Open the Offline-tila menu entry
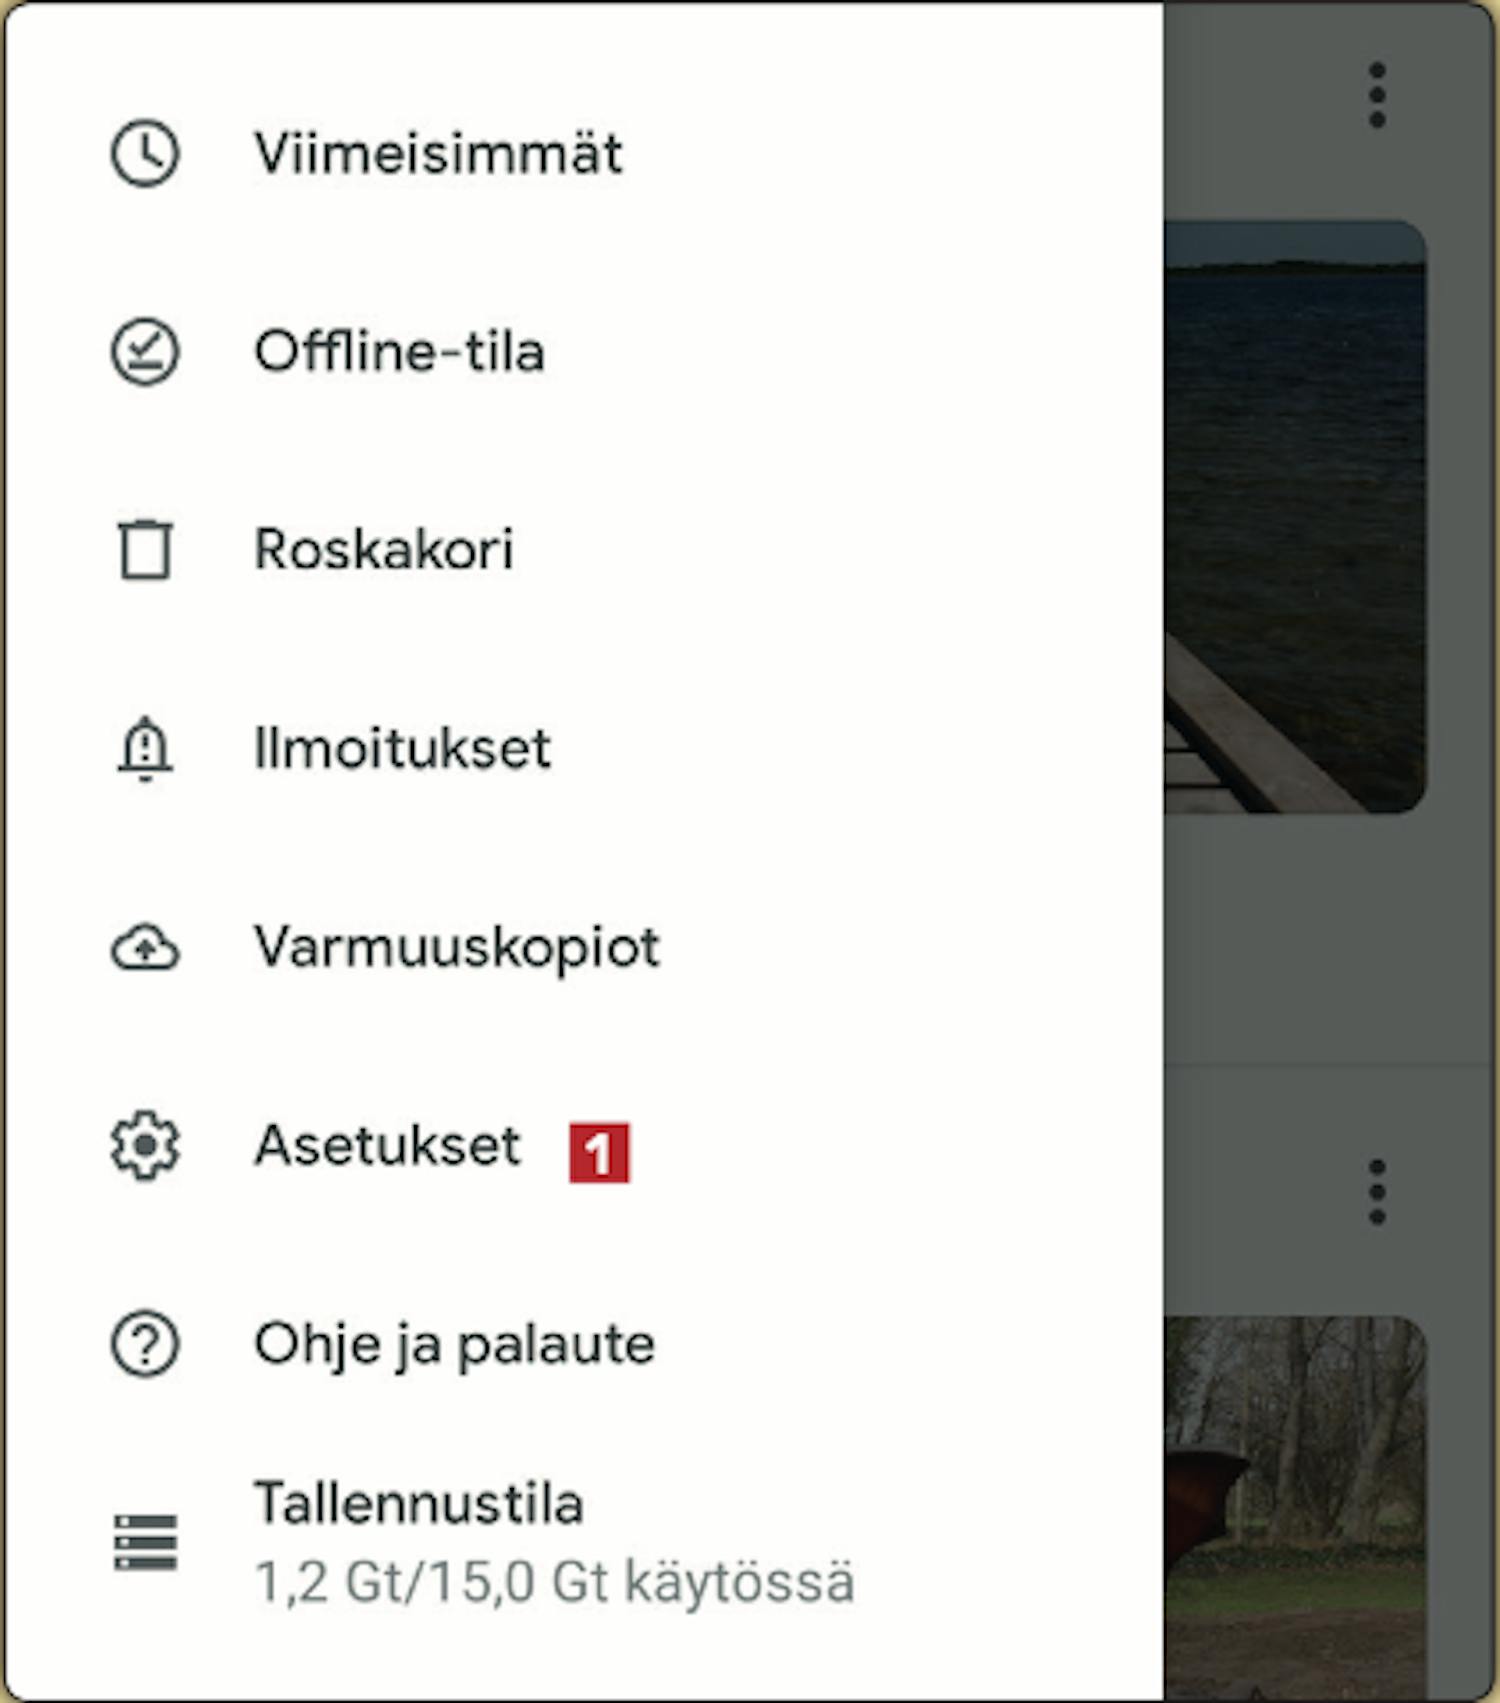Viewport: 1500px width, 1703px height. pos(584,352)
